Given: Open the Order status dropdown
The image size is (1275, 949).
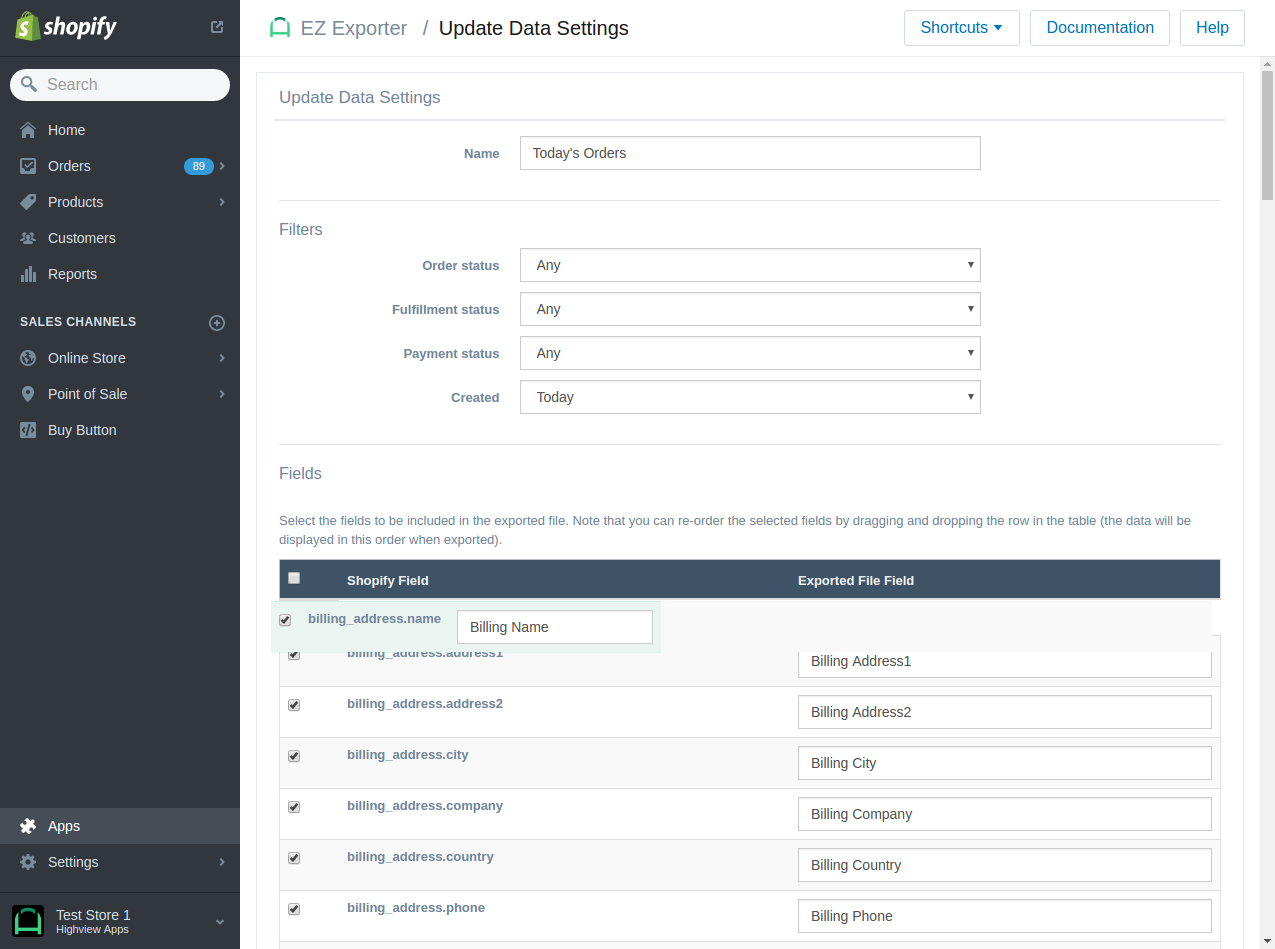Looking at the screenshot, I should [750, 265].
